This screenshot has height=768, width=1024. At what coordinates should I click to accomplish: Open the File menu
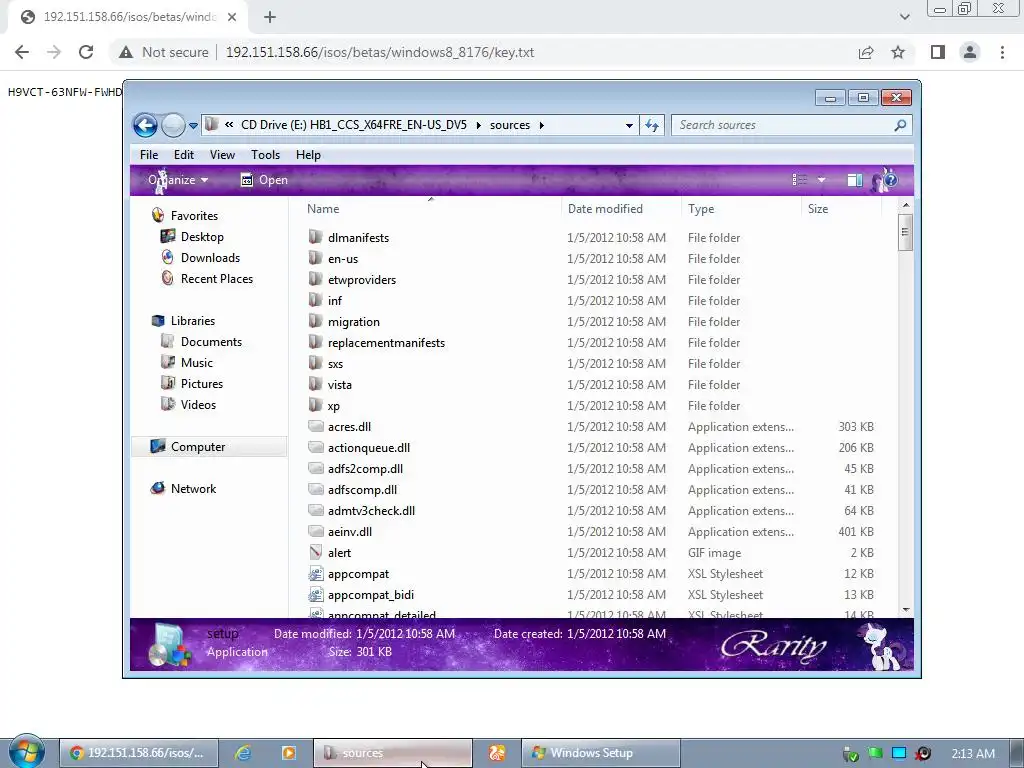(149, 155)
